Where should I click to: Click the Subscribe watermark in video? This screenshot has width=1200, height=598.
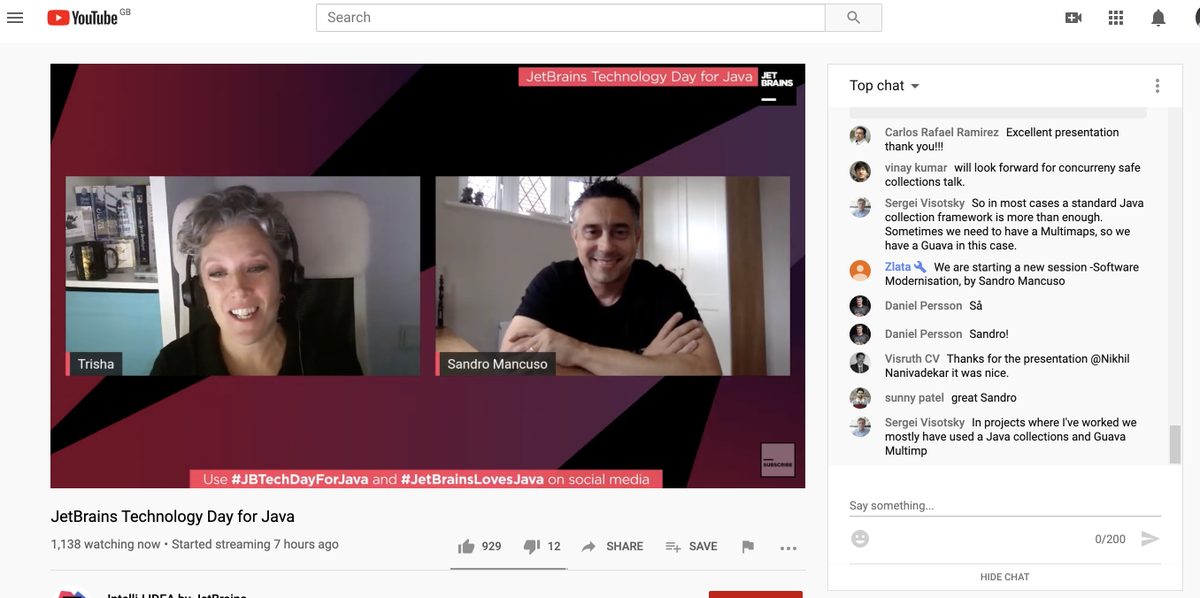click(777, 460)
